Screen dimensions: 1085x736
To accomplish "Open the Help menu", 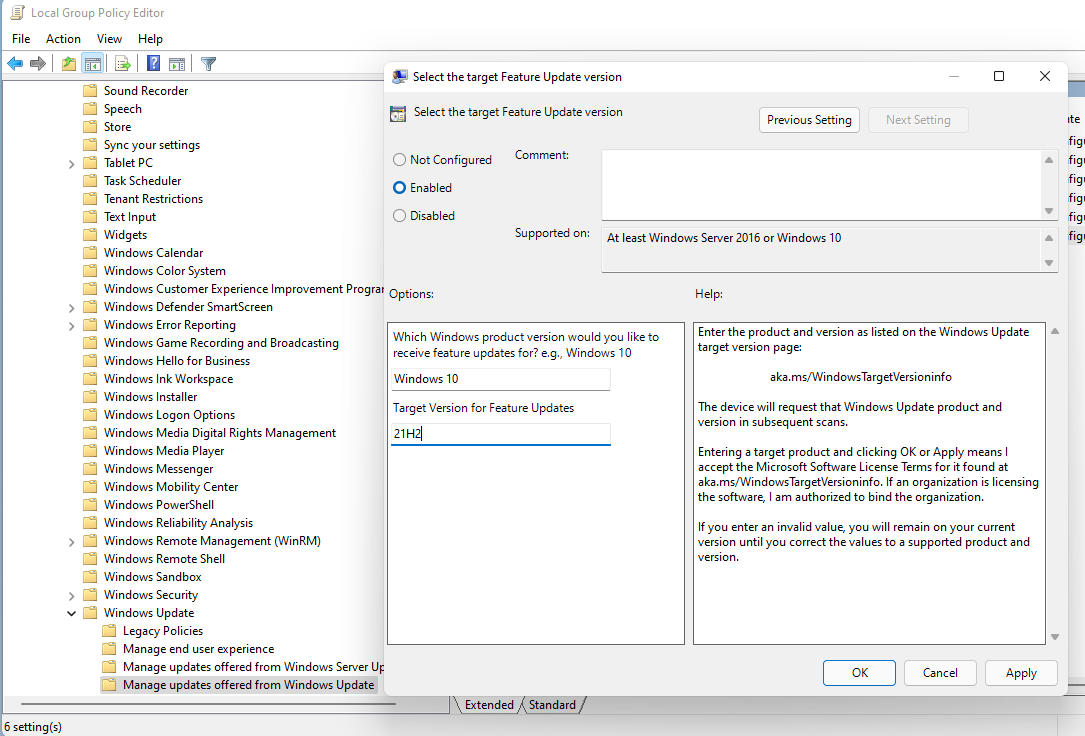I will pos(150,39).
